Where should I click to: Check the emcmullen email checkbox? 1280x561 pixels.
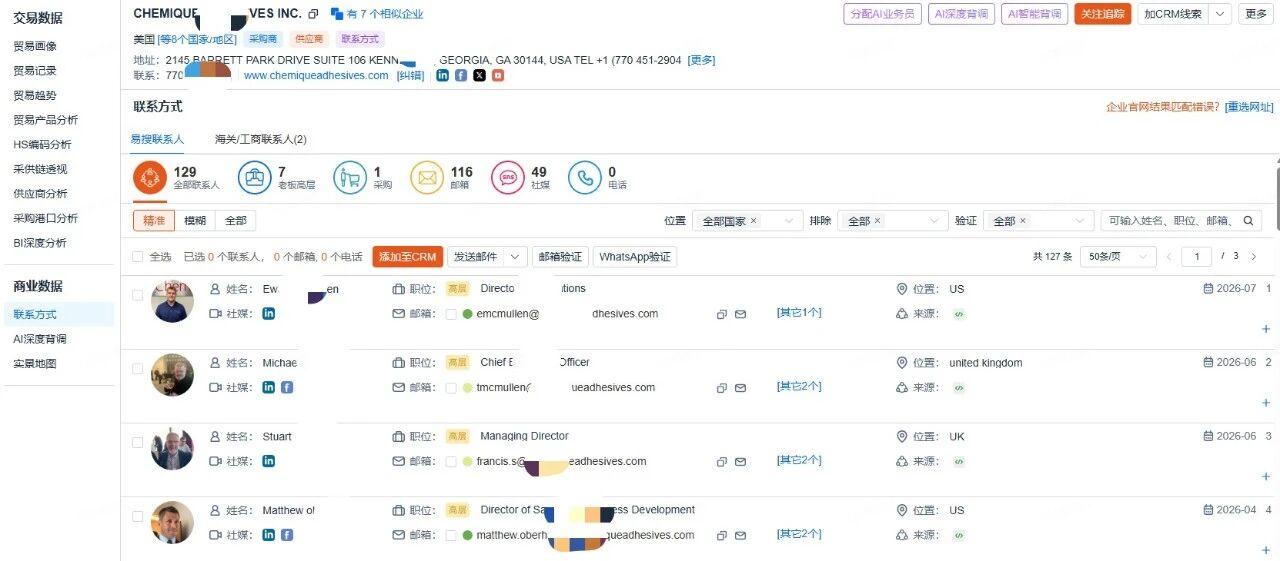pos(451,314)
